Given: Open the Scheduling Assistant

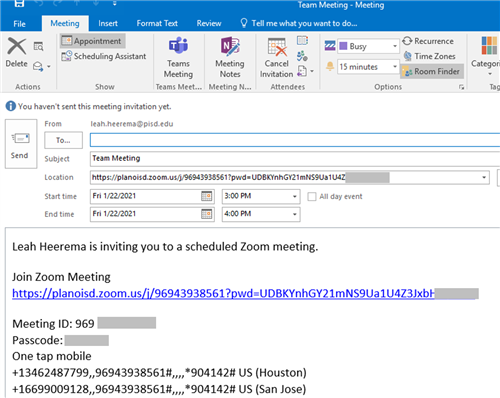Looking at the screenshot, I should click(104, 56).
